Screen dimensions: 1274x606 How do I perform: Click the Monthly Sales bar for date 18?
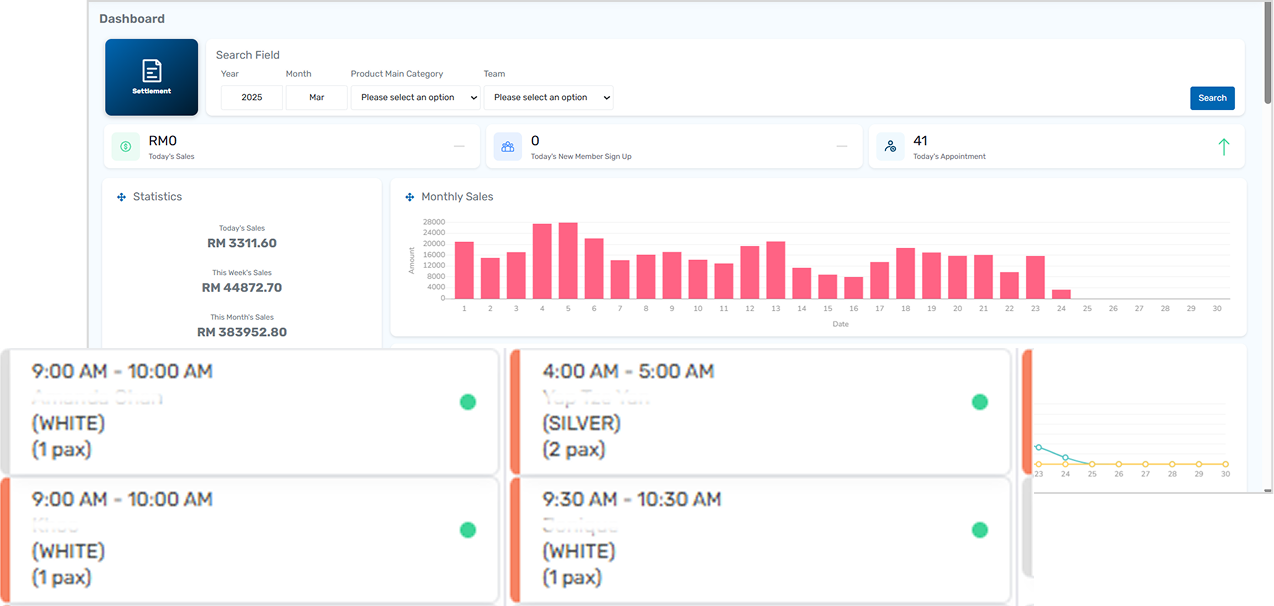[x=906, y=273]
